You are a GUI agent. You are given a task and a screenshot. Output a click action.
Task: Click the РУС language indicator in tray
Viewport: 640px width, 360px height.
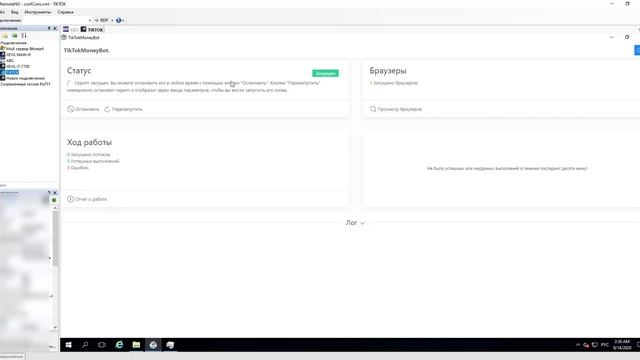604,345
